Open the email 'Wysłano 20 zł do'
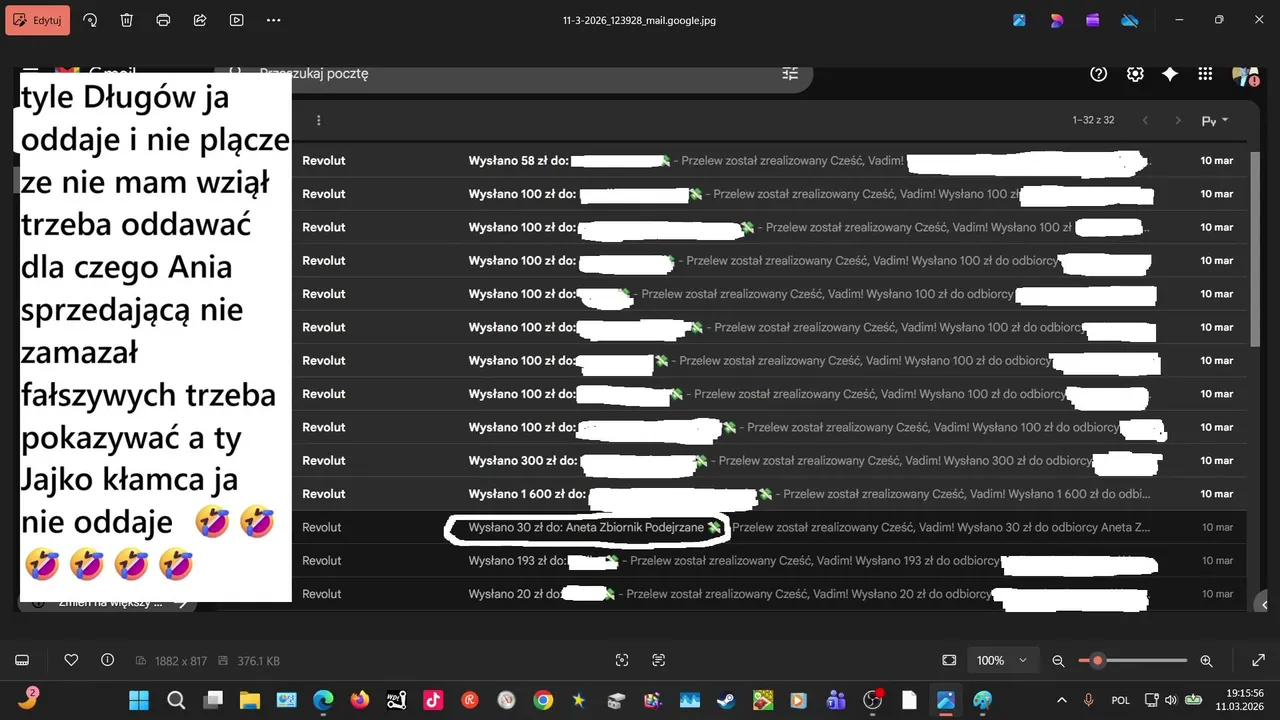Viewport: 1280px width, 720px height. click(769, 594)
